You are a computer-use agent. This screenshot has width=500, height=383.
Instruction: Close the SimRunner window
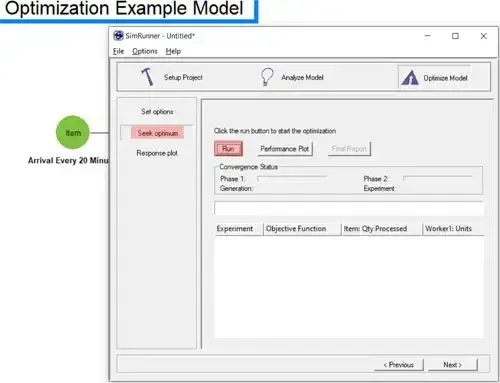point(484,36)
